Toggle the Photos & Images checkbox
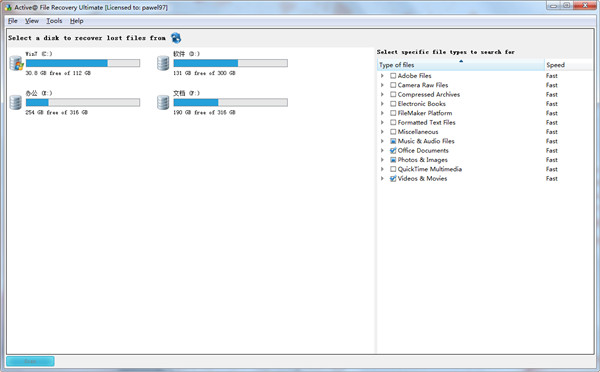This screenshot has height=372, width=600. click(393, 160)
